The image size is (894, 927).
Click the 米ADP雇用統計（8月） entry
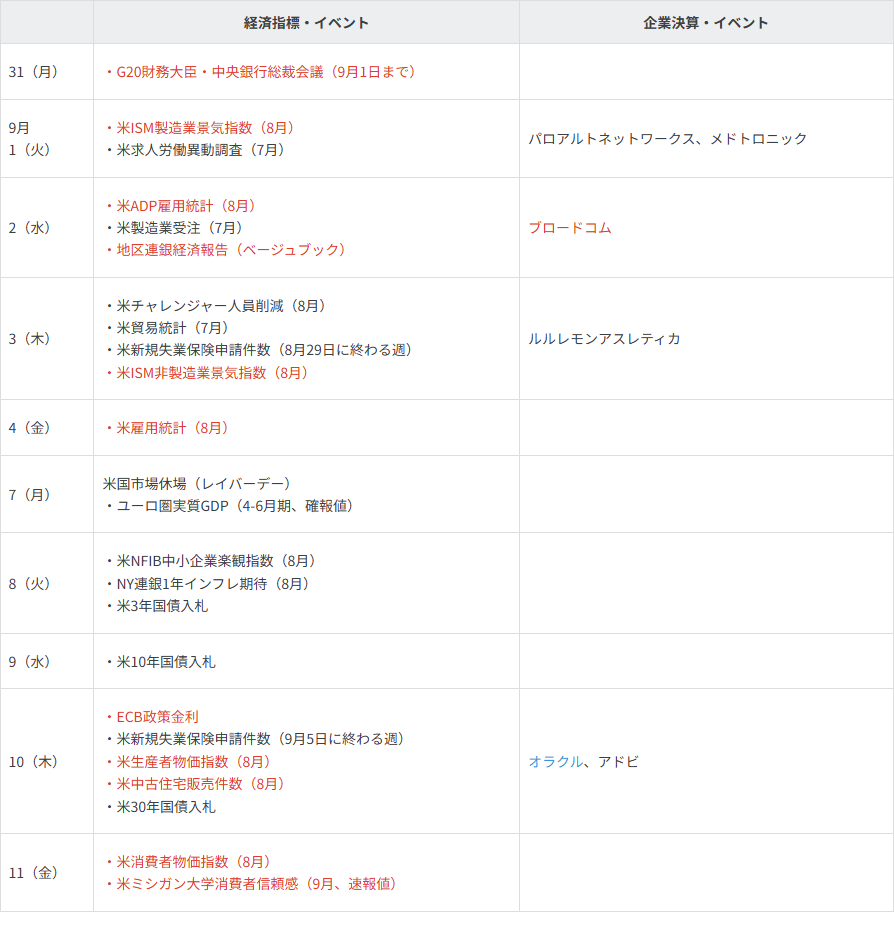[181, 206]
